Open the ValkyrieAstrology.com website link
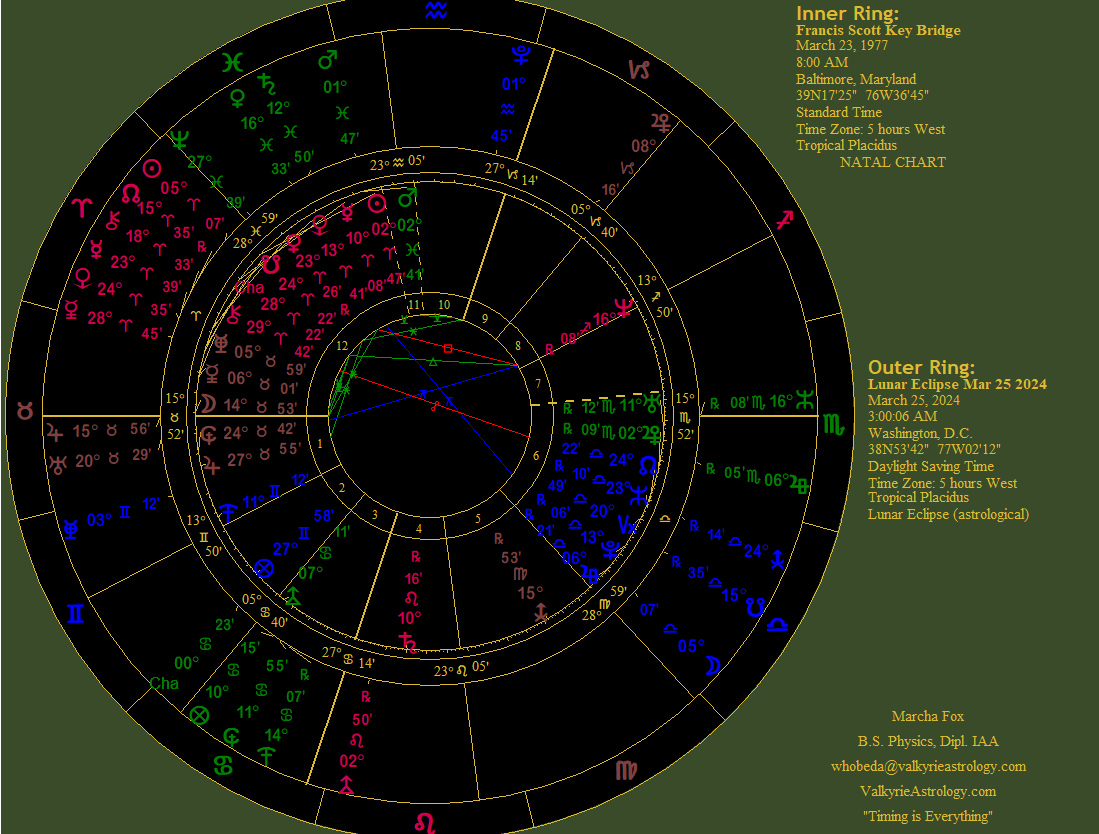 928,791
